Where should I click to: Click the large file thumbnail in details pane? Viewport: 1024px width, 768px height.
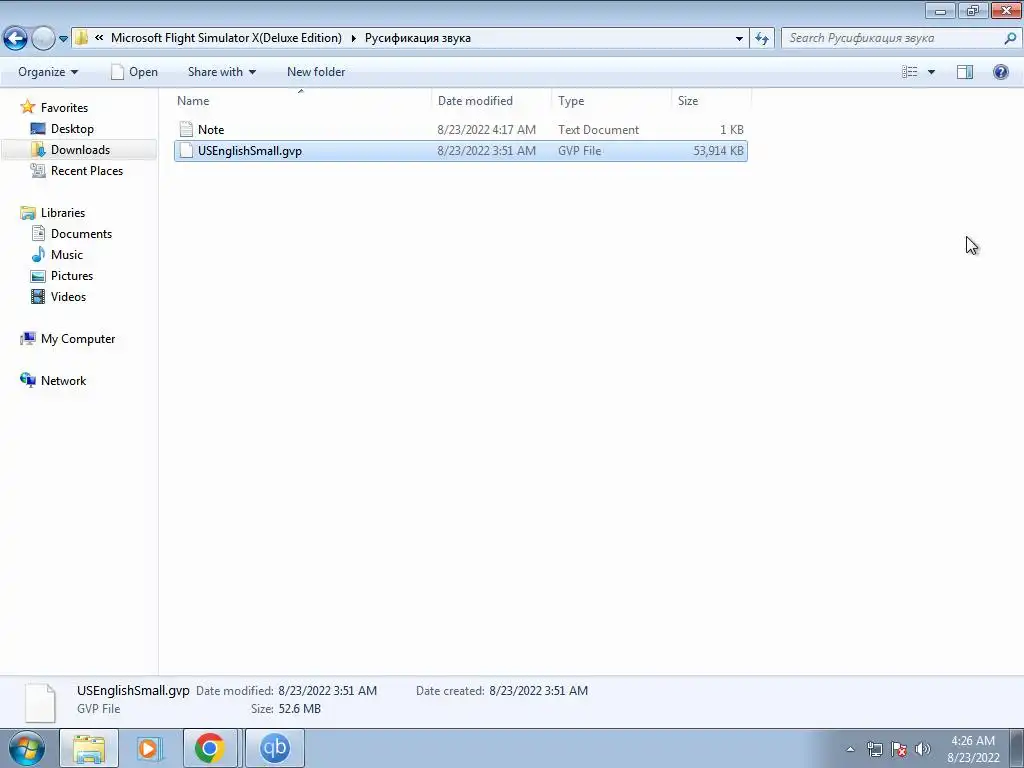click(40, 703)
